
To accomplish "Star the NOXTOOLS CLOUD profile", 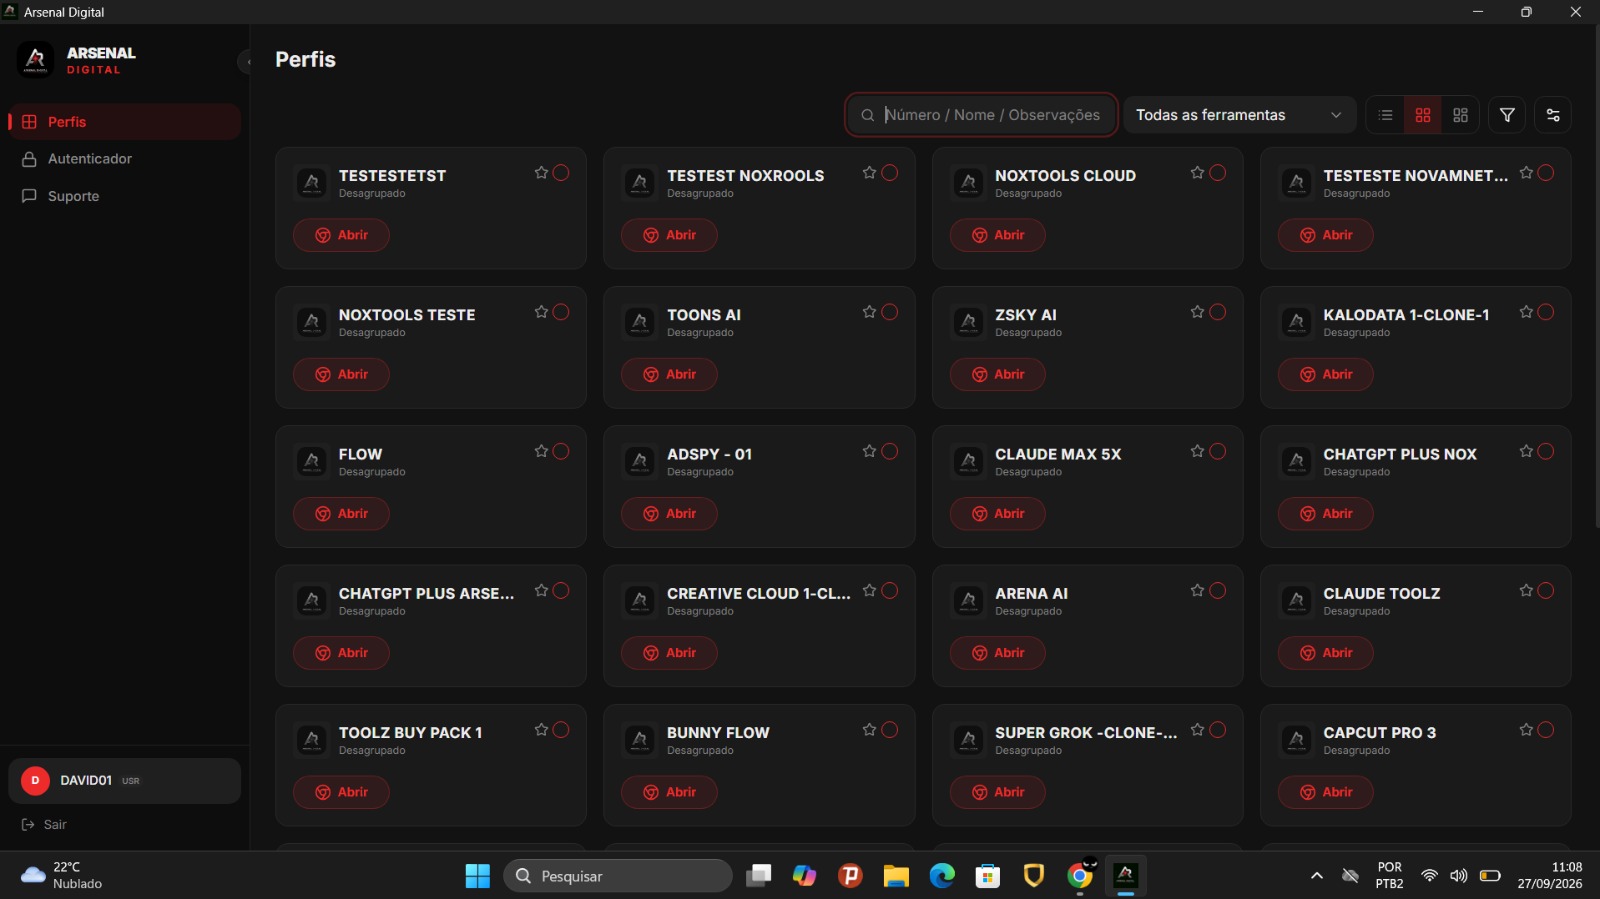I will 1197,173.
